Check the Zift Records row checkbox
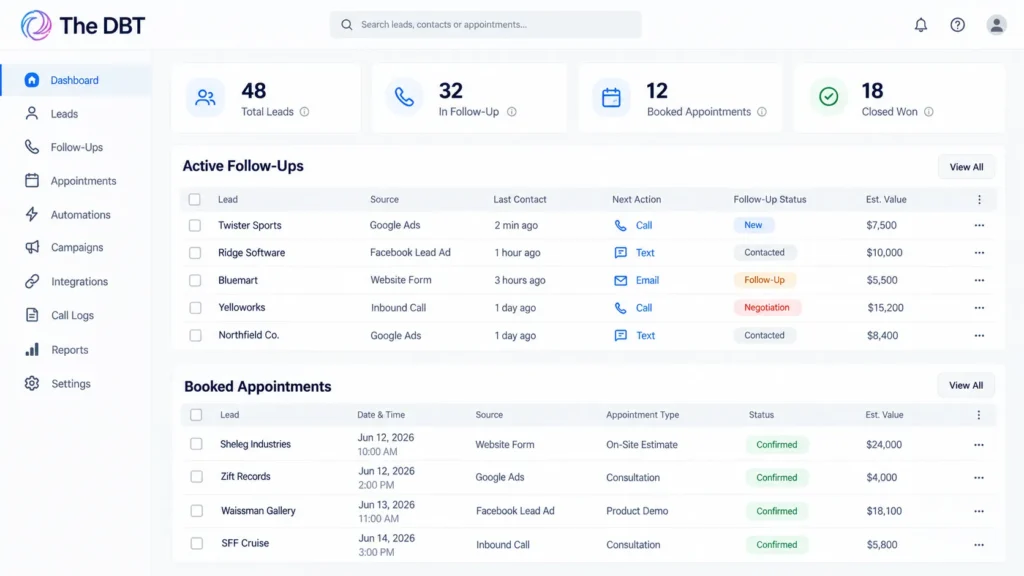1024x576 pixels. point(197,477)
